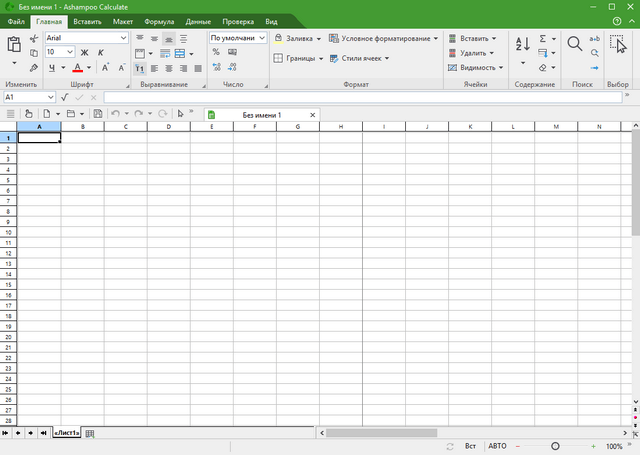Toggle underline formatting (Ч)
Screen dimensions: 640x455
pyautogui.click(x=53, y=68)
